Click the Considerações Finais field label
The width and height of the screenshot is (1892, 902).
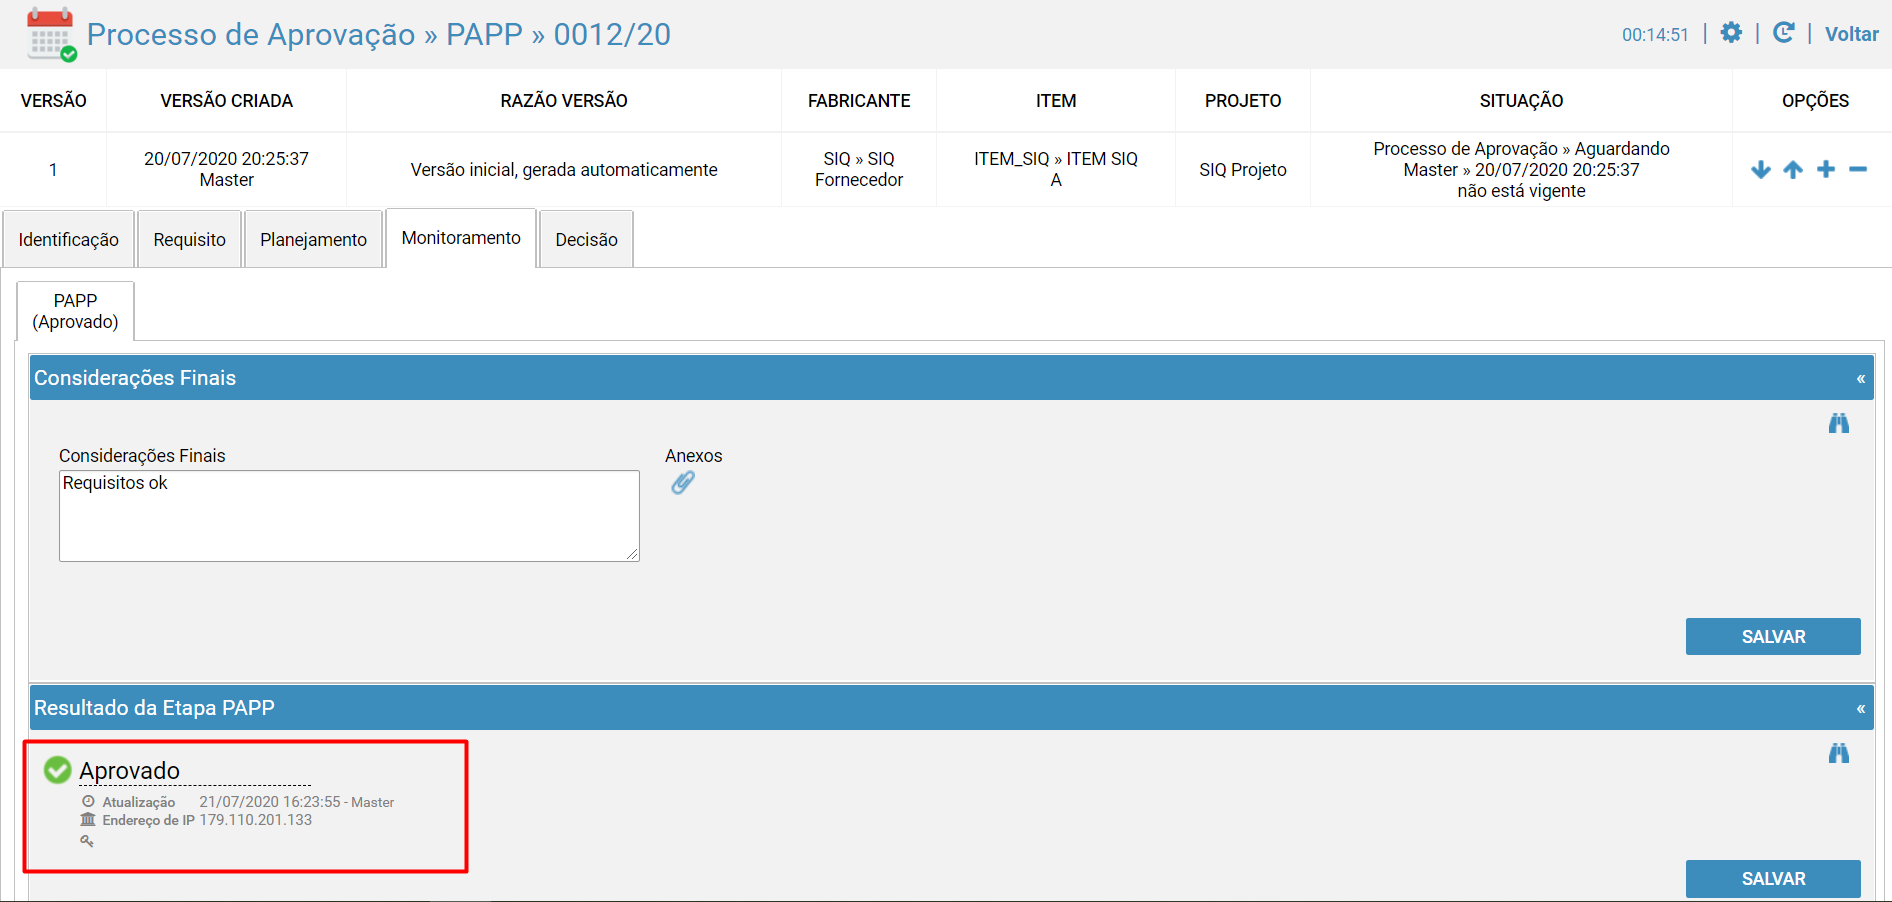click(x=142, y=456)
